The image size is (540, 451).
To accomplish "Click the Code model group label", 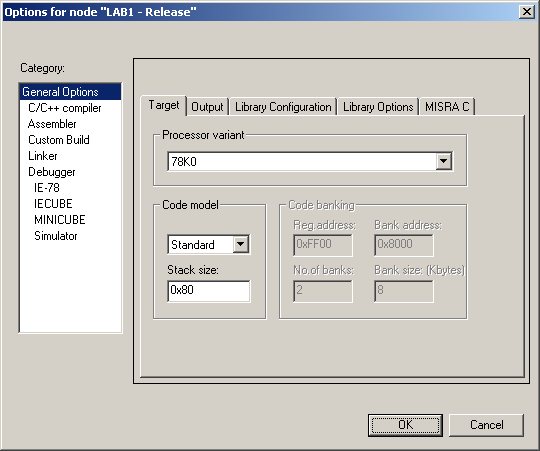I will 190,205.
